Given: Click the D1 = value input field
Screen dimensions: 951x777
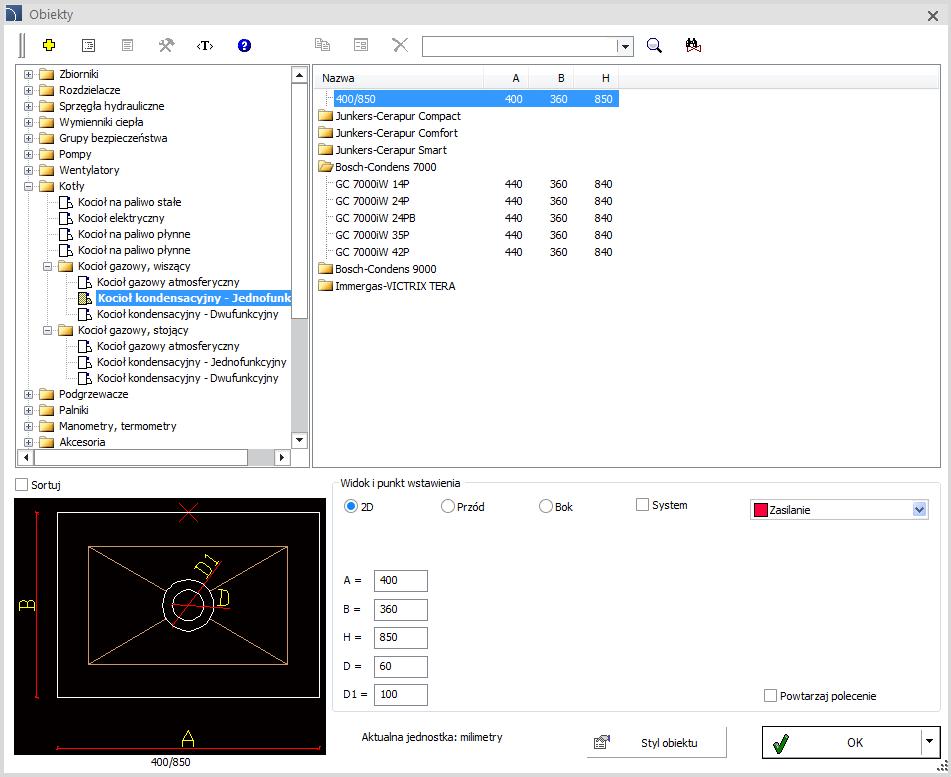Looking at the screenshot, I should (401, 695).
